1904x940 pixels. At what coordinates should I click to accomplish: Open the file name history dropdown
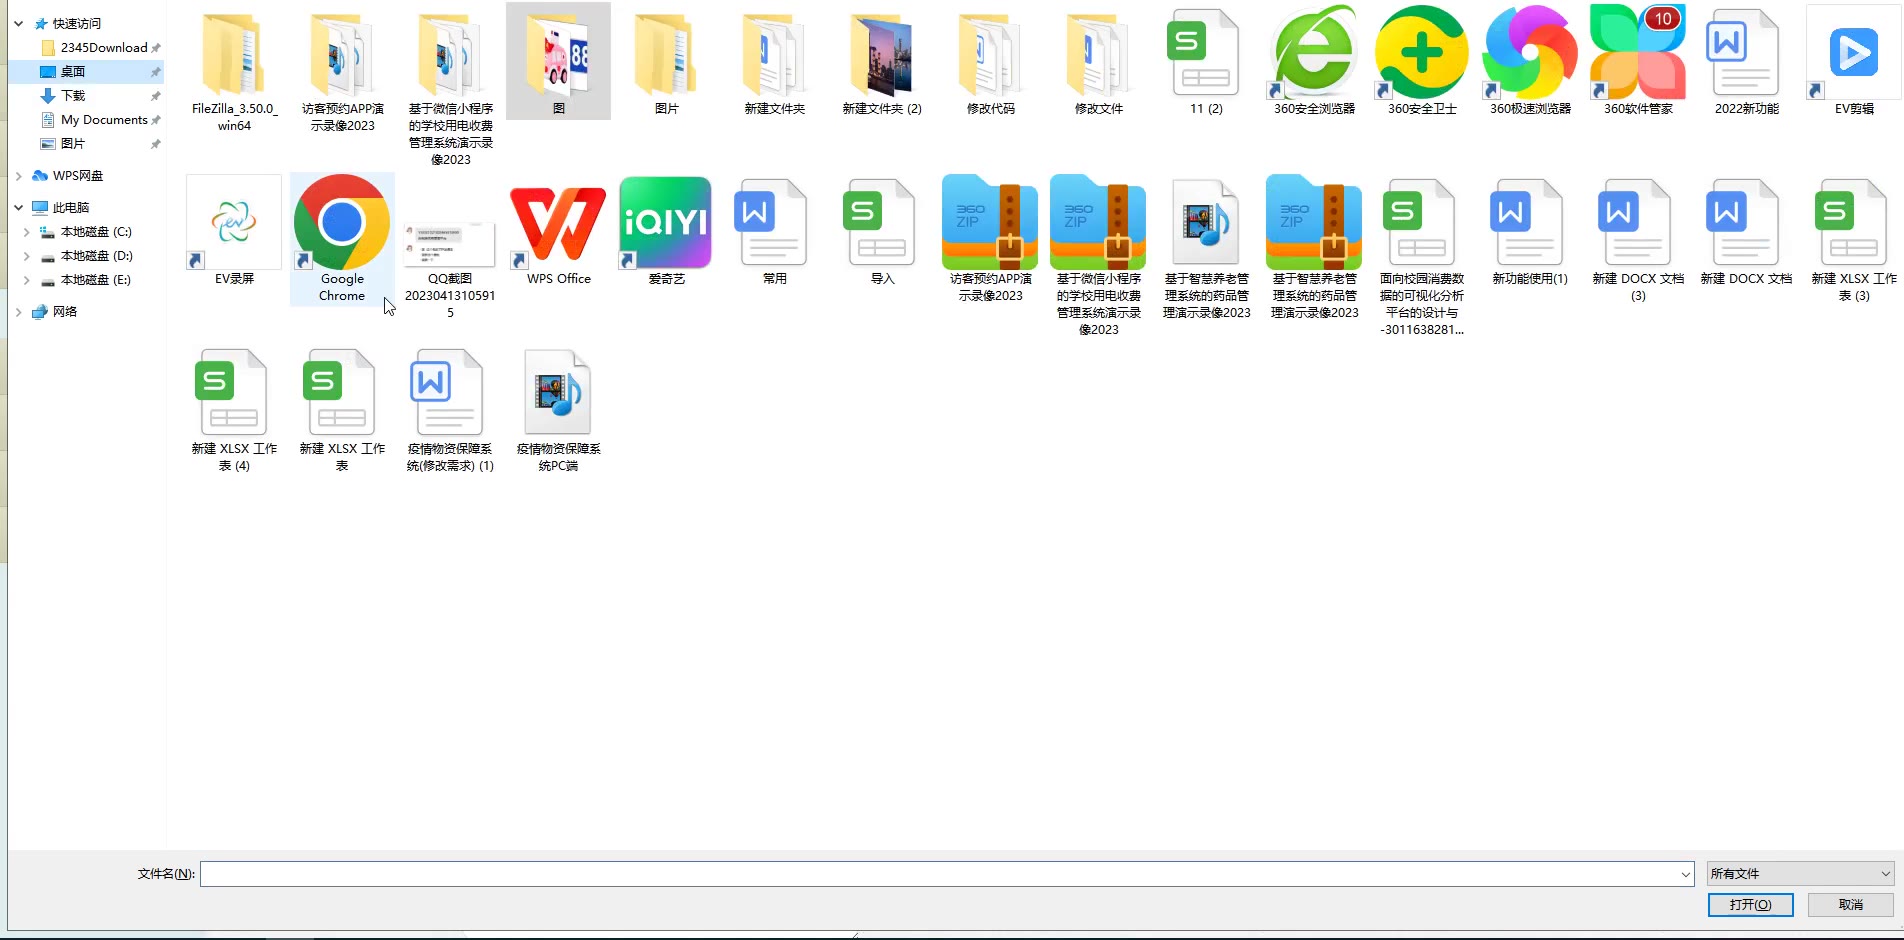(1685, 874)
